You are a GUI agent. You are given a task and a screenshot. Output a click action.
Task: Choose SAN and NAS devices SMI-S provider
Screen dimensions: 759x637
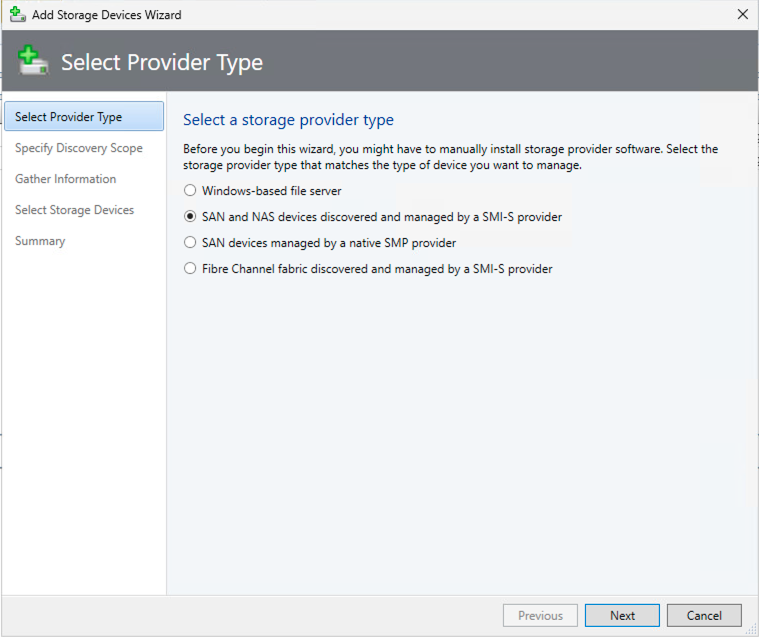(190, 216)
